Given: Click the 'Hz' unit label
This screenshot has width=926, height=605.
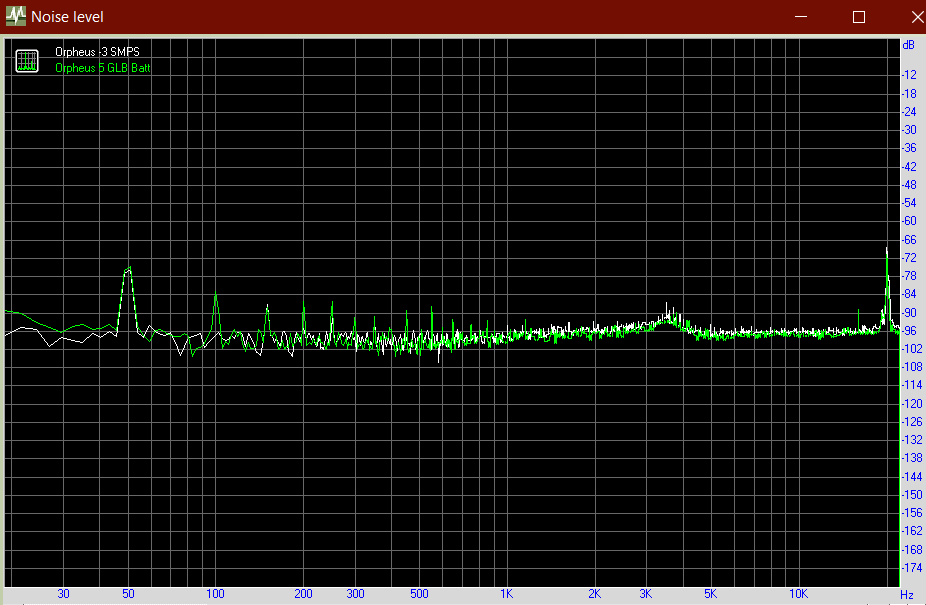Looking at the screenshot, I should (x=907, y=594).
